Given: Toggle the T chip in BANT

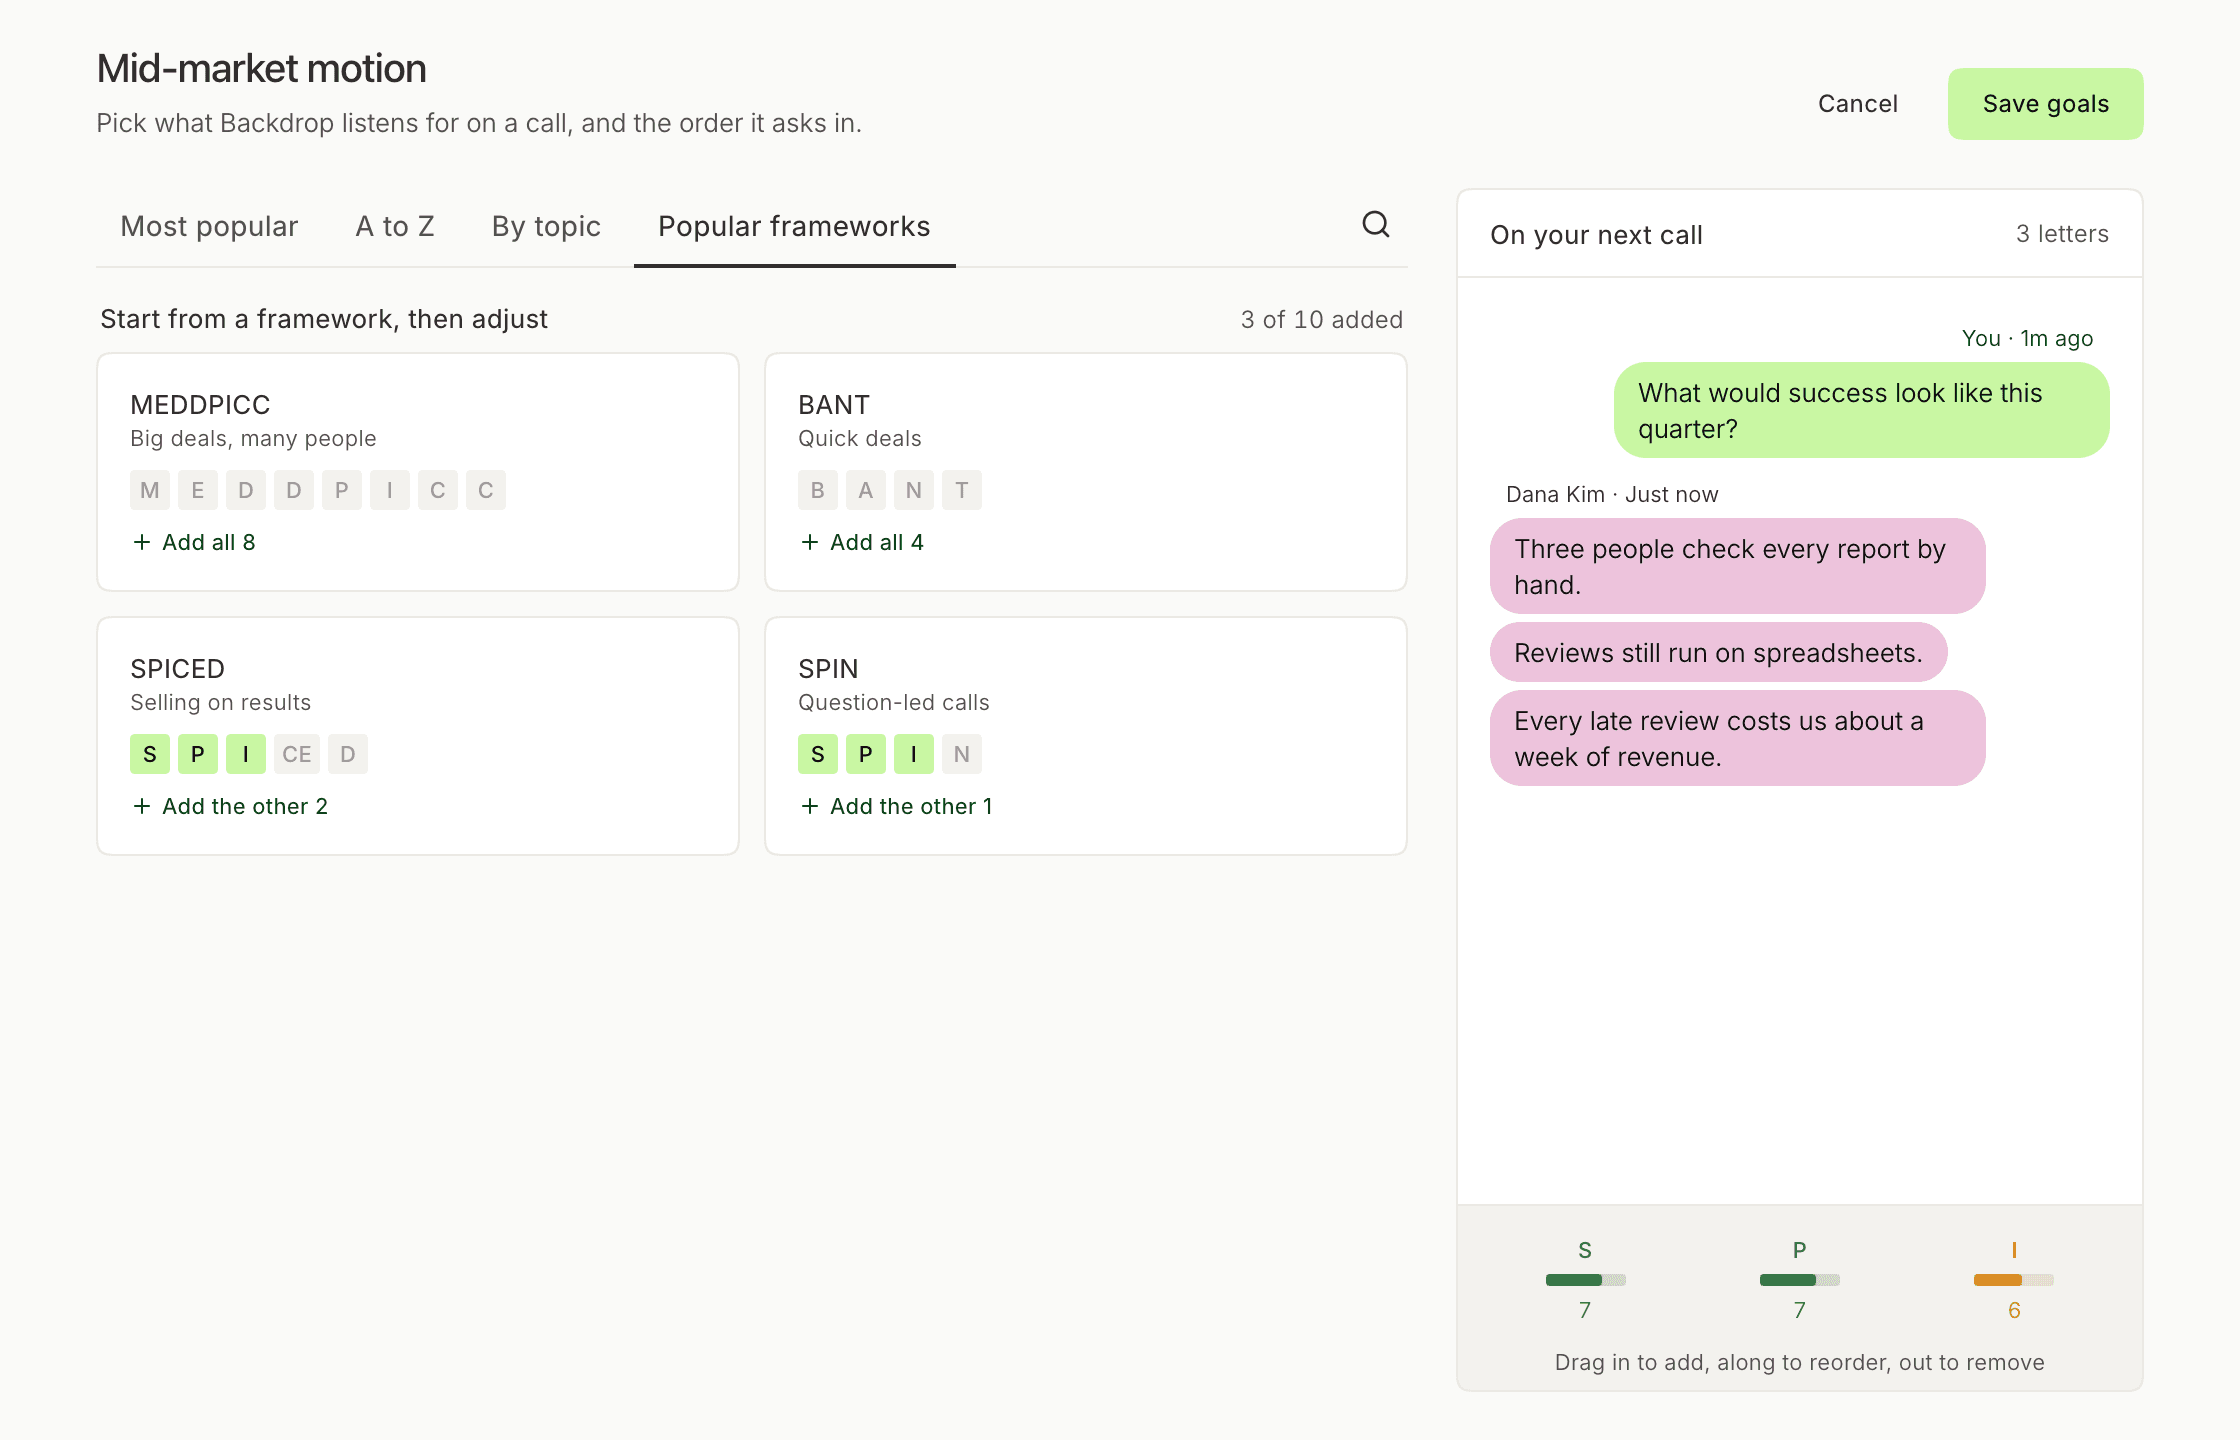Looking at the screenshot, I should click(x=962, y=490).
